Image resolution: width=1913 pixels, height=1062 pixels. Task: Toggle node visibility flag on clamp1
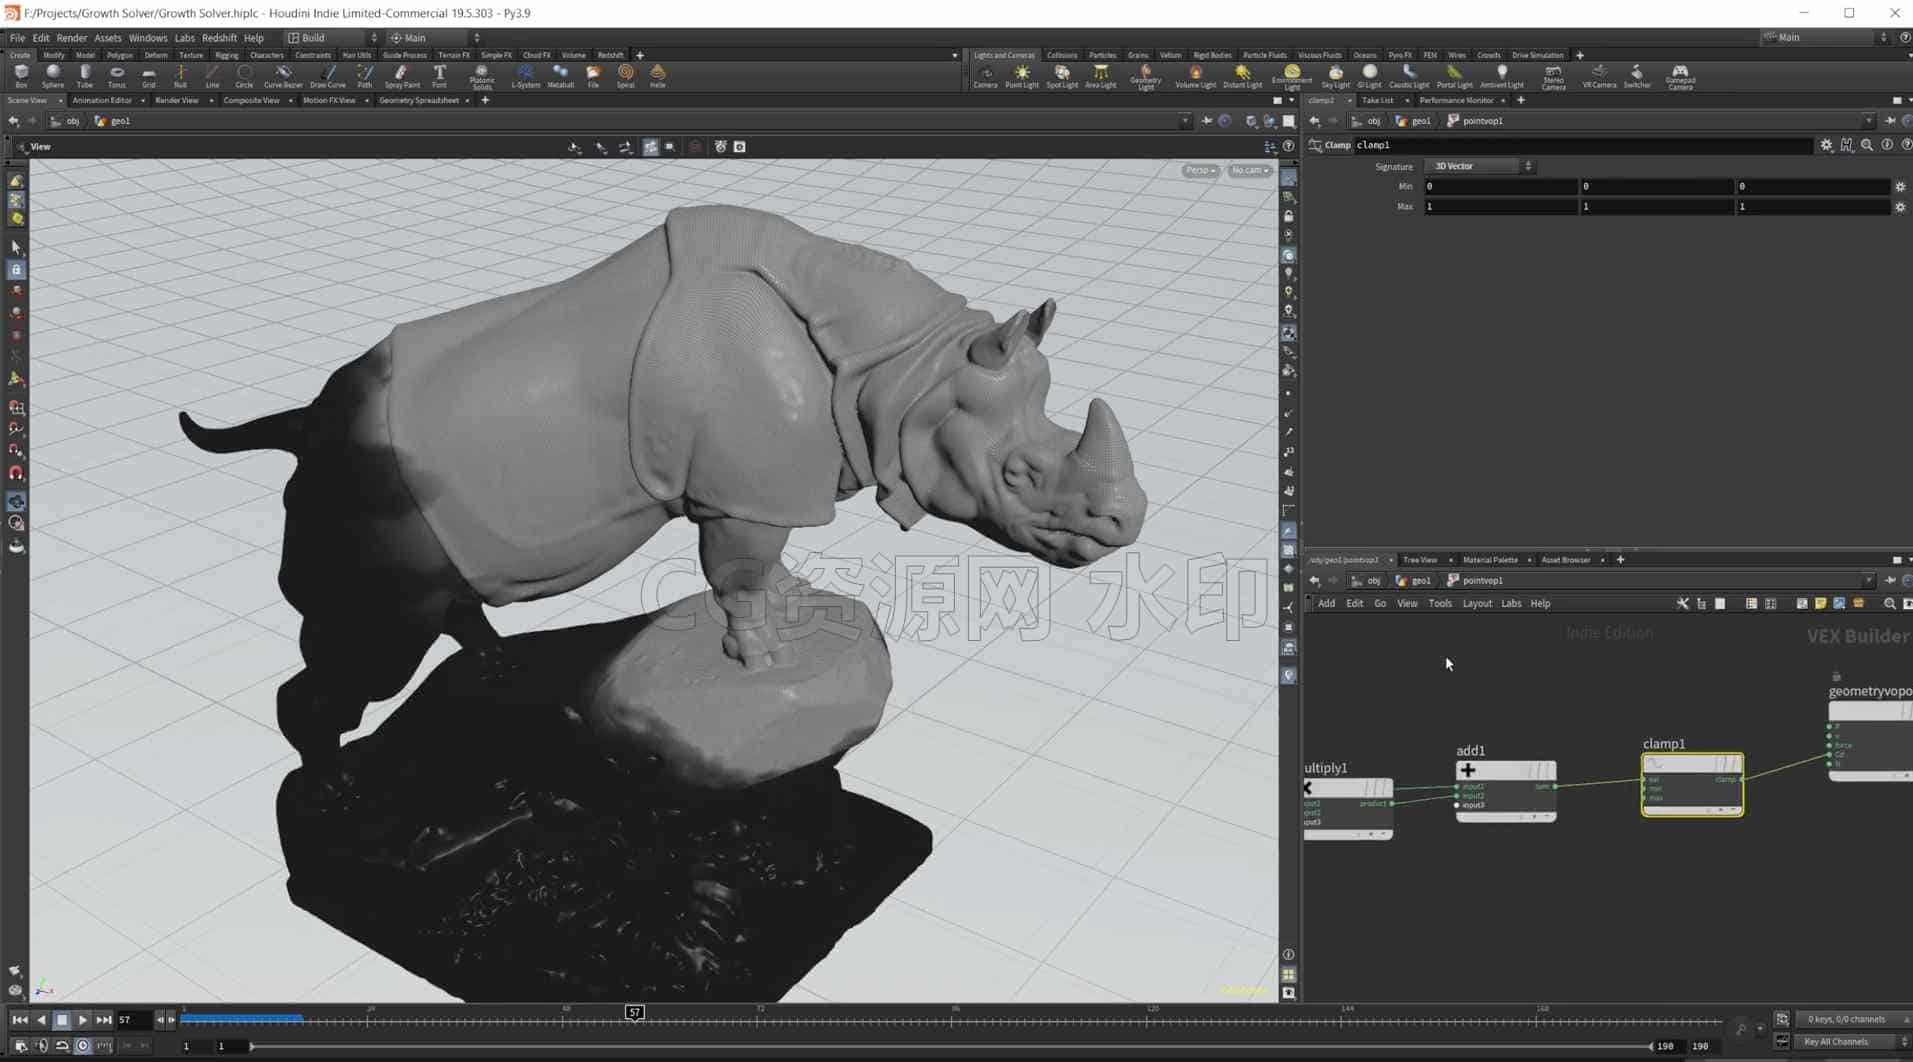pos(1734,764)
